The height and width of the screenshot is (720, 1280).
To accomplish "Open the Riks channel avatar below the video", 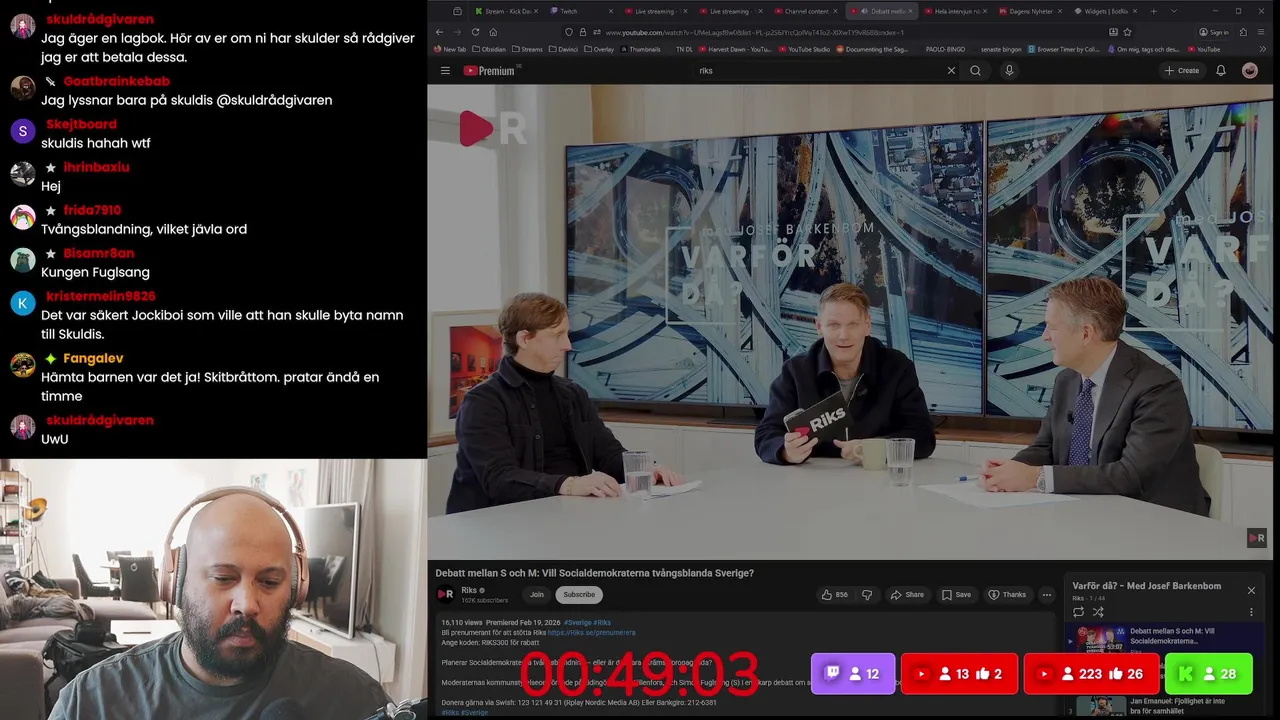I will pos(446,594).
